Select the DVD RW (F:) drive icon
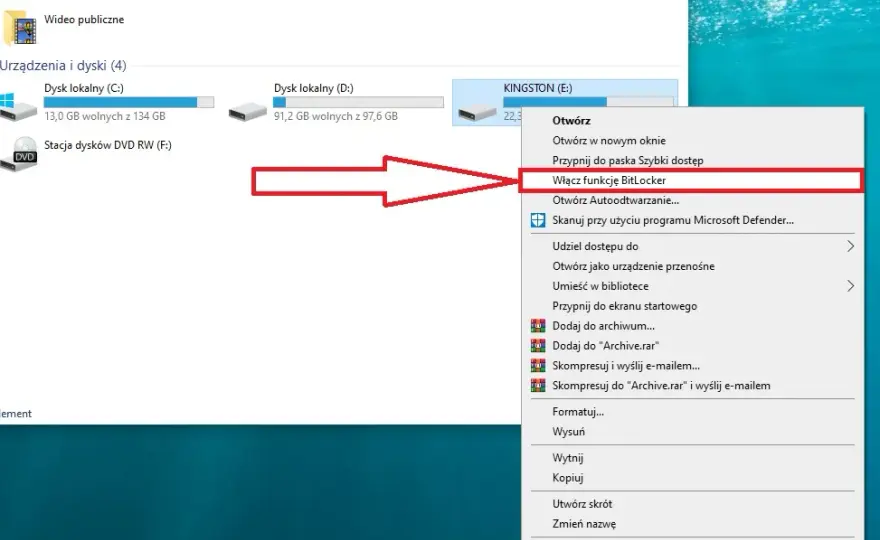Screen dimensions: 880x540 [x=19, y=154]
